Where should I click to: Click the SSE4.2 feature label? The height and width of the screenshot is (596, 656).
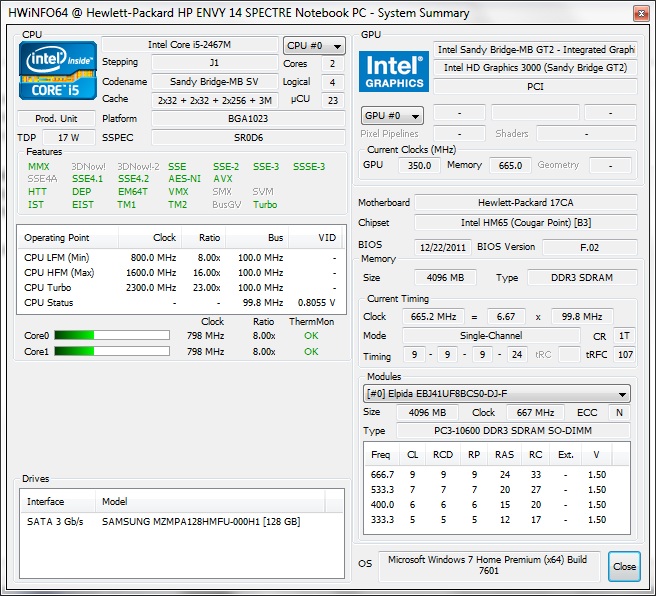tap(133, 179)
